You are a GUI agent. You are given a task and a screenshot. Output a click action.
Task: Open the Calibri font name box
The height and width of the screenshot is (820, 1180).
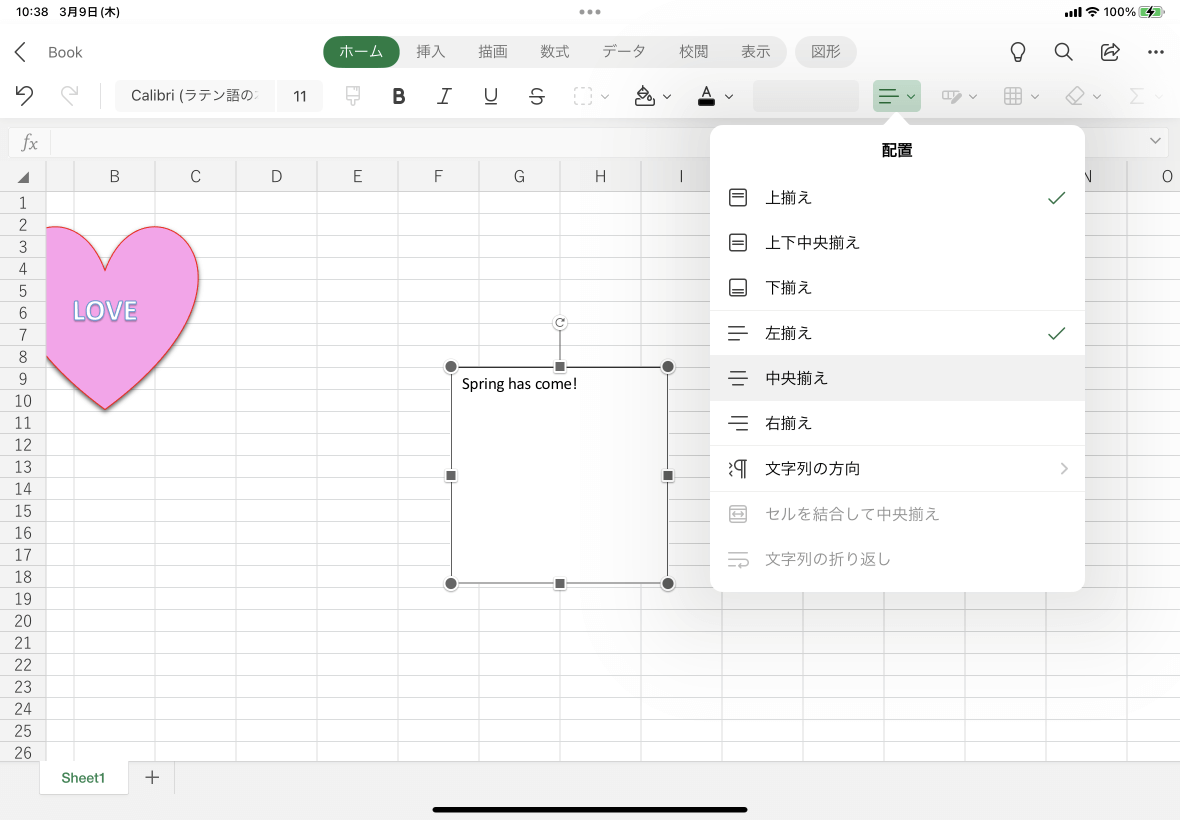pos(194,96)
